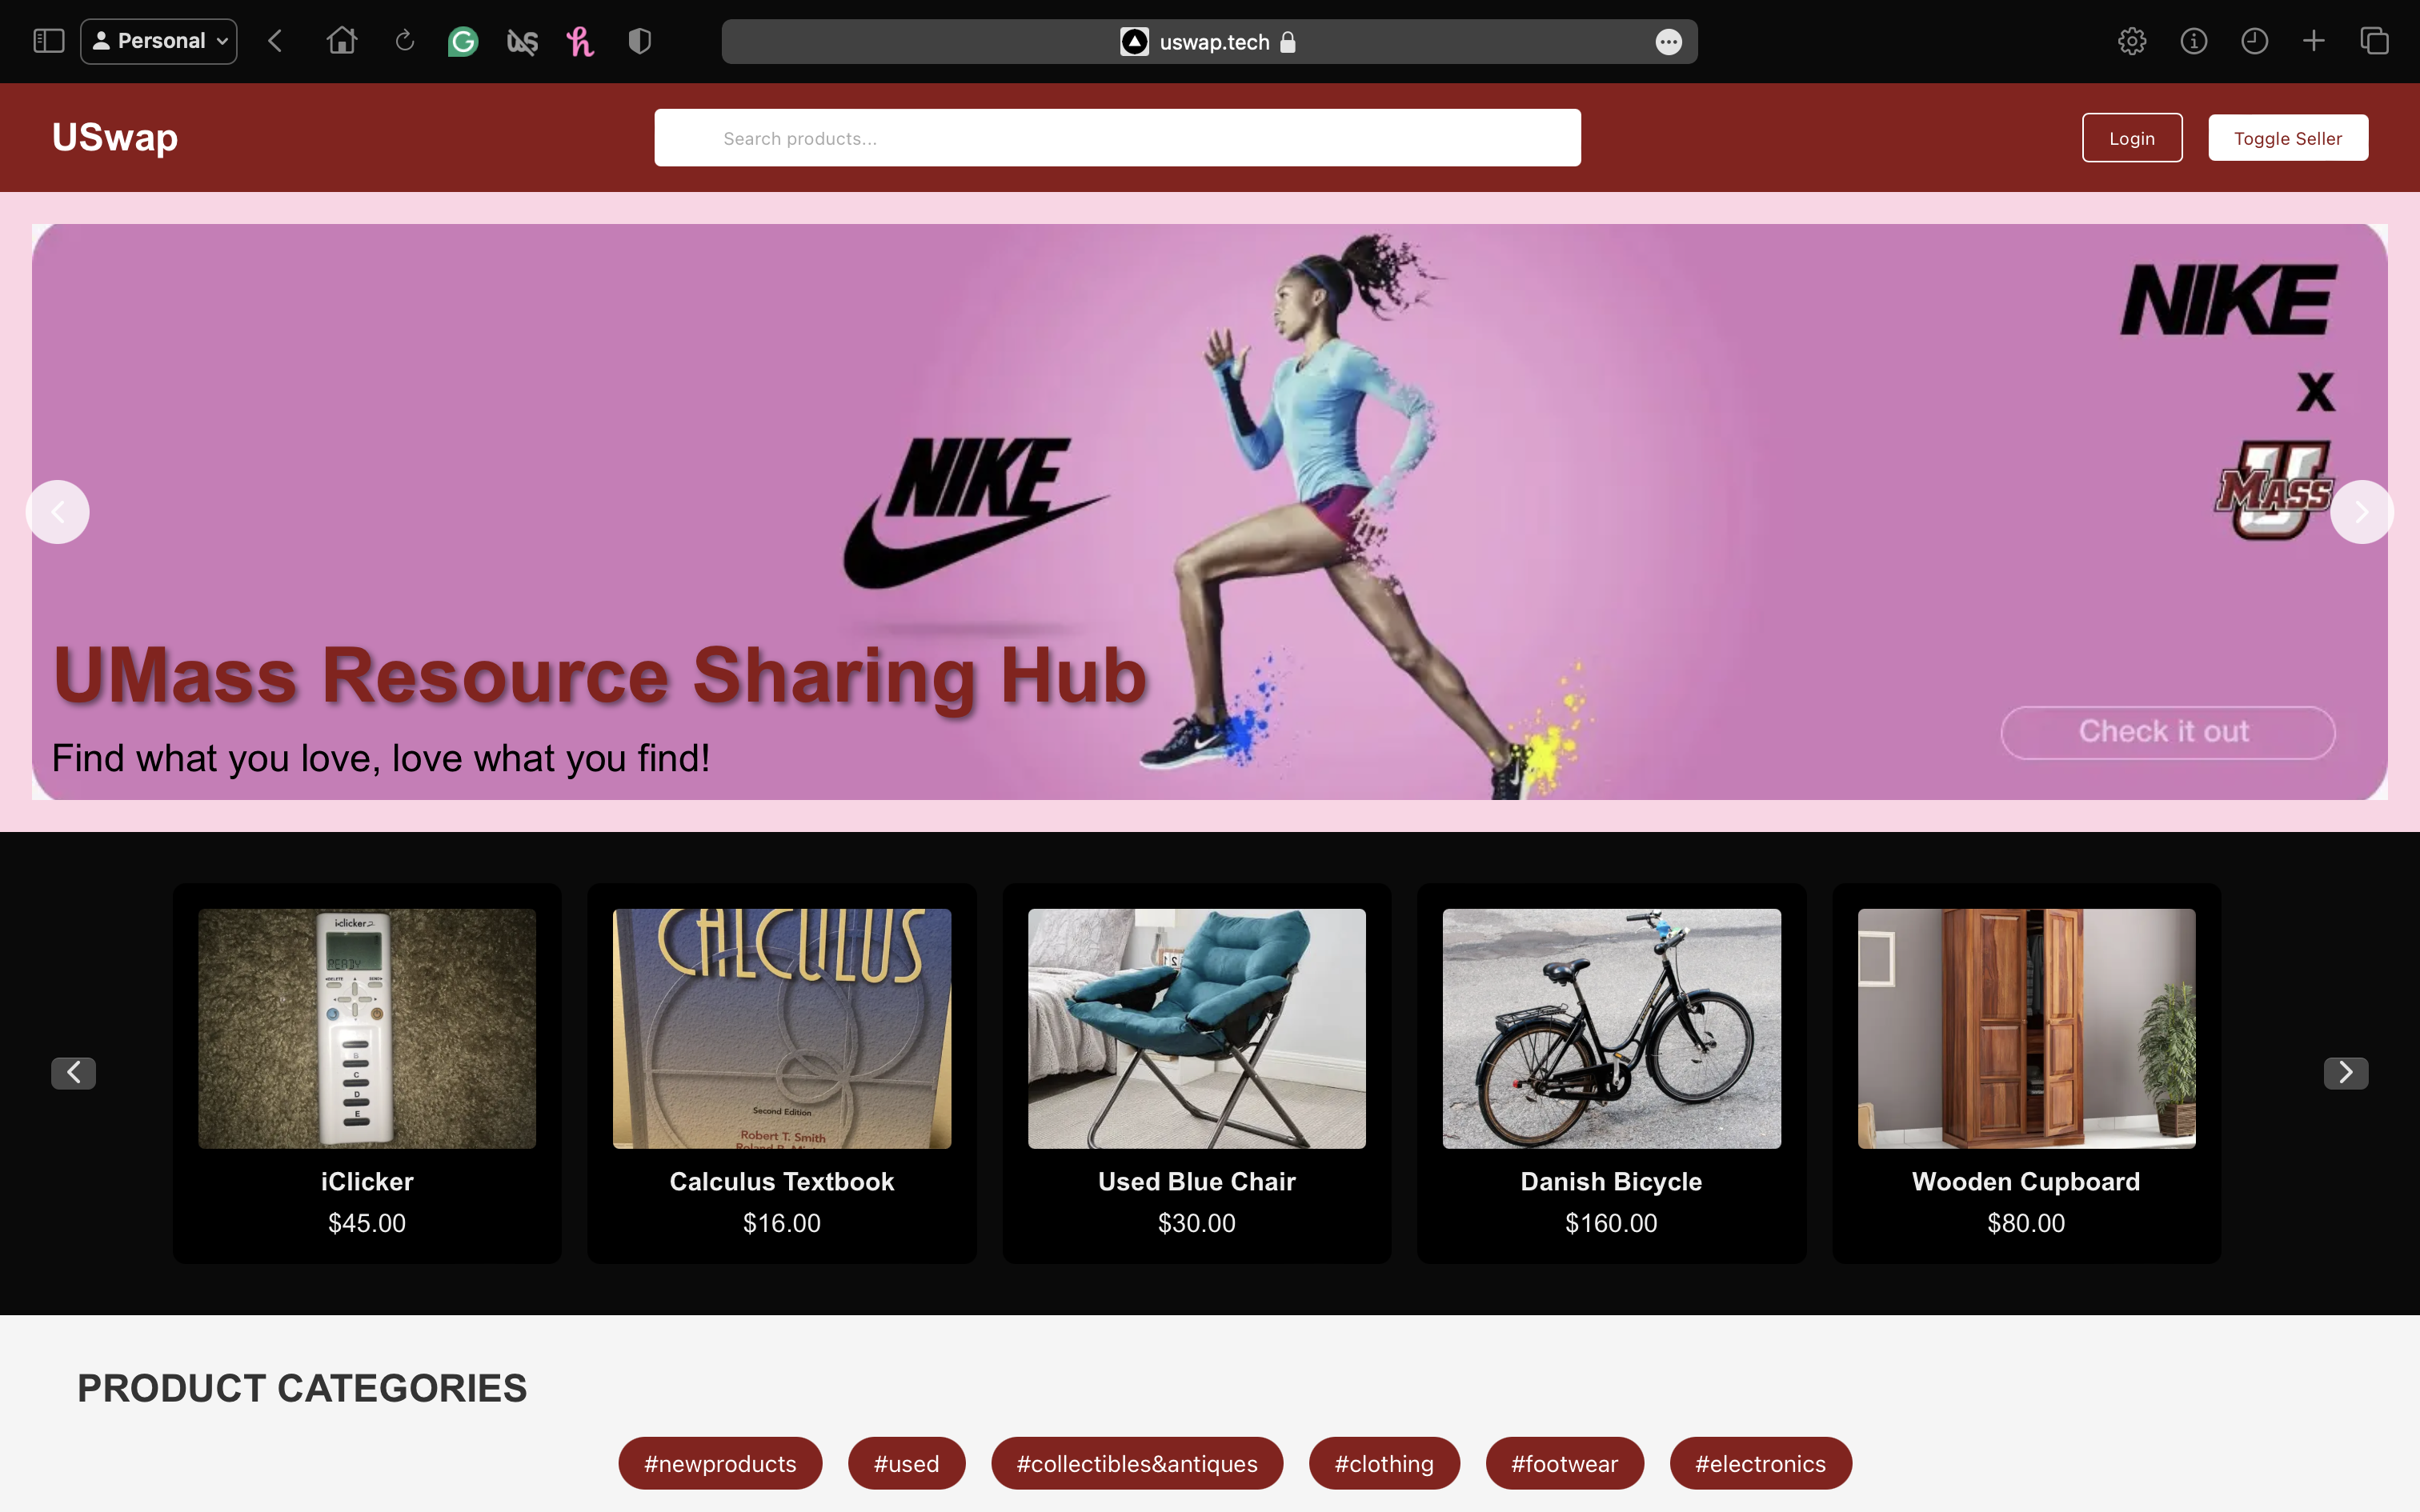Open the Honey extension icon
The image size is (2420, 1512).
pos(580,42)
